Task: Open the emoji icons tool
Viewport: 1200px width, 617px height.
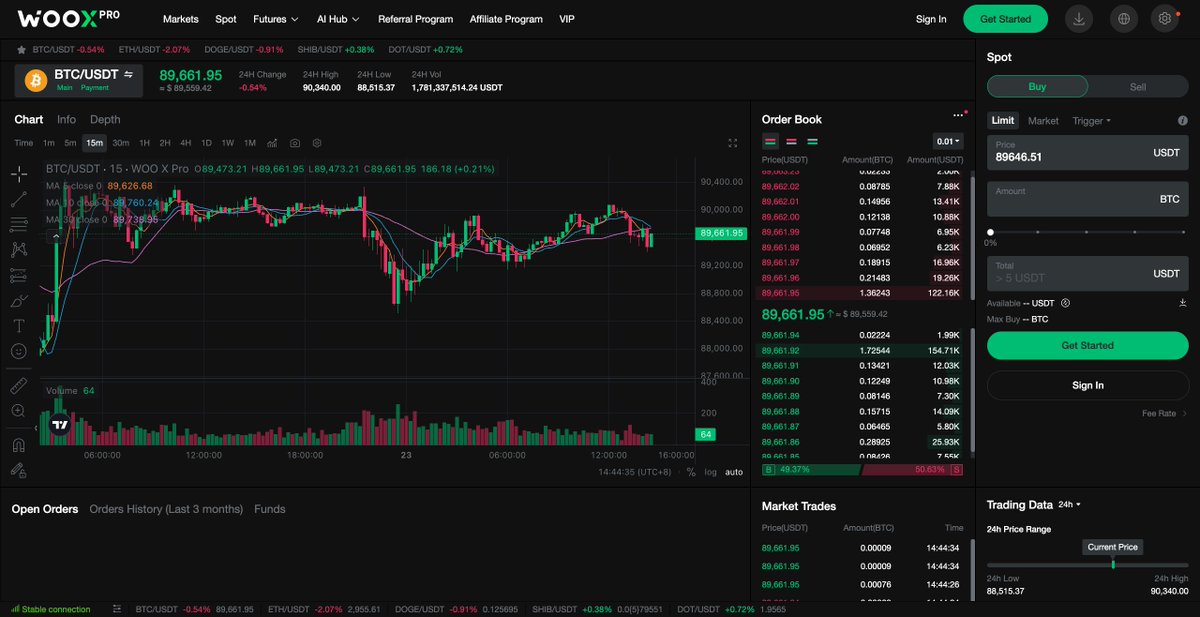Action: click(18, 351)
